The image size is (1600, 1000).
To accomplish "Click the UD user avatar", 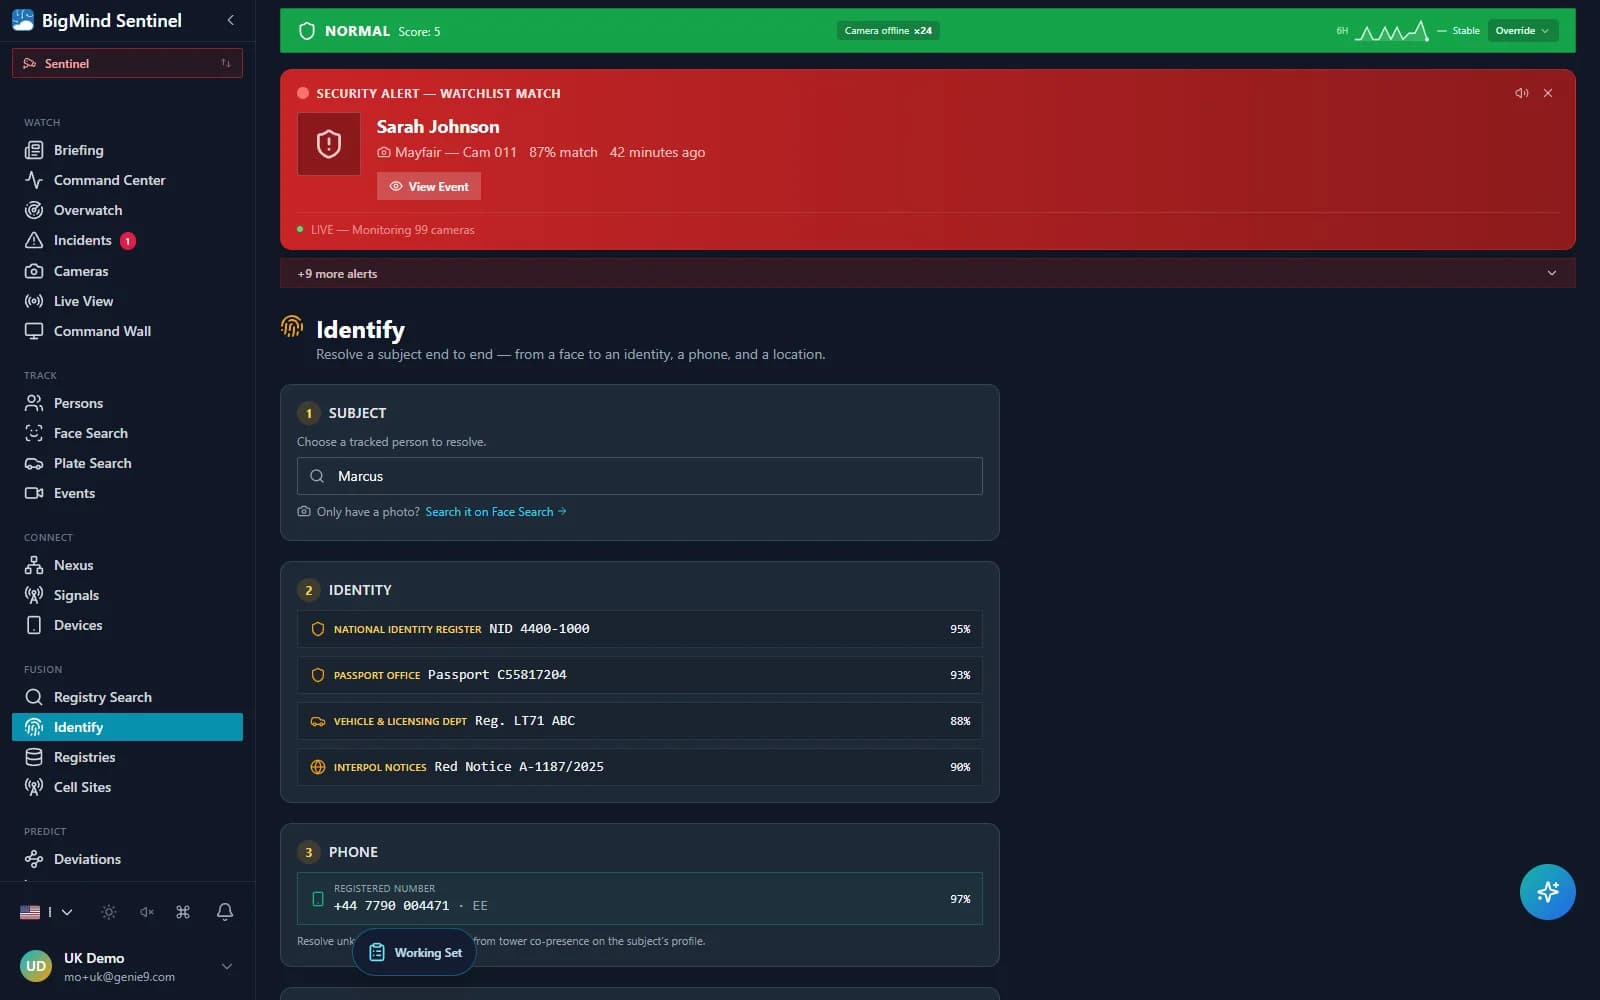I will [36, 966].
